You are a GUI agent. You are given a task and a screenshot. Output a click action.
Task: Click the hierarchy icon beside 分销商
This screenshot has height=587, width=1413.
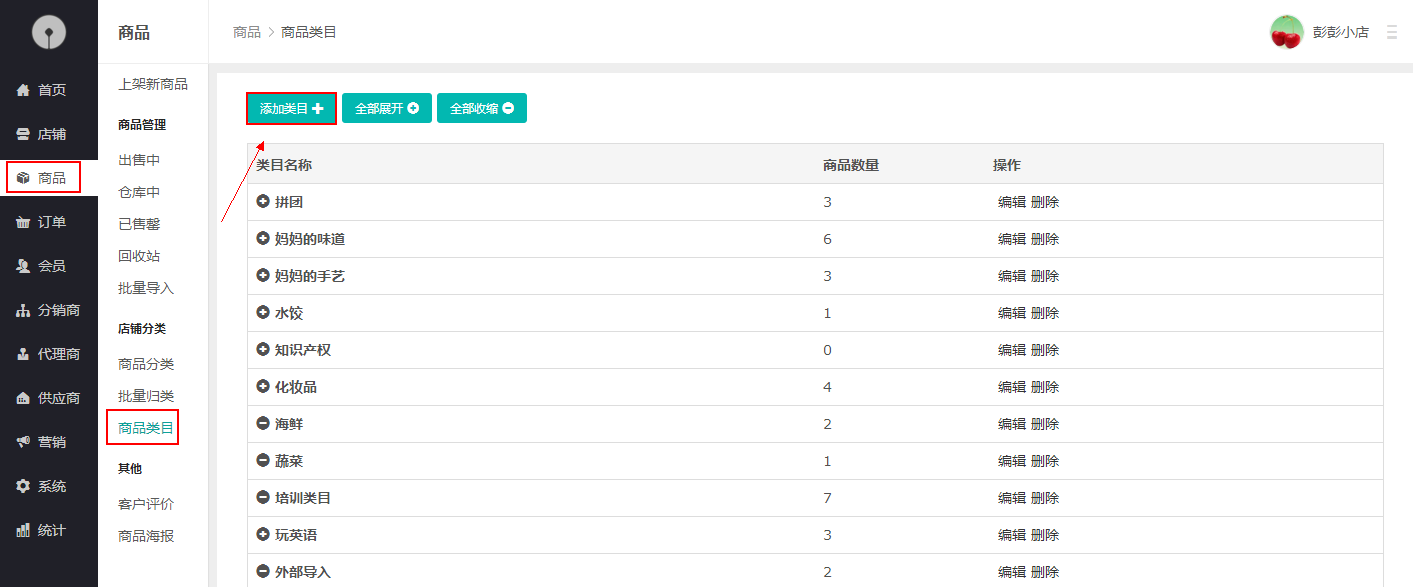[x=23, y=310]
